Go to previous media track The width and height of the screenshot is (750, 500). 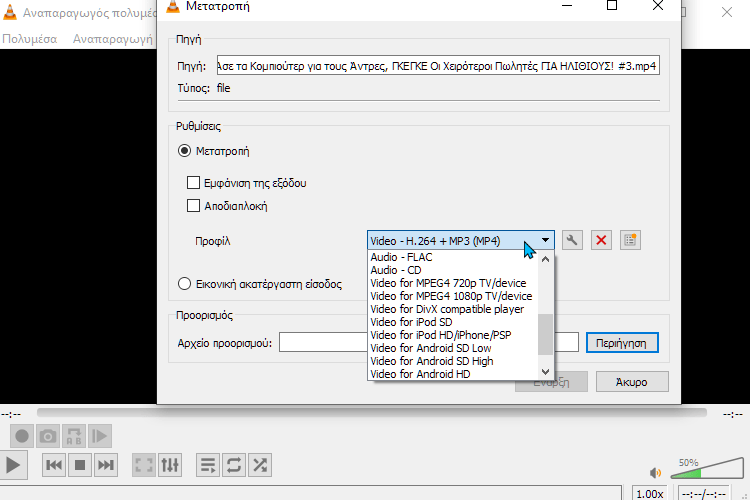(x=54, y=465)
